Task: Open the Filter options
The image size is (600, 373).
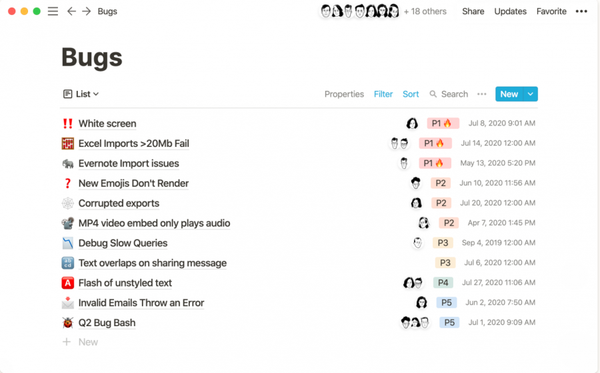Action: point(383,94)
